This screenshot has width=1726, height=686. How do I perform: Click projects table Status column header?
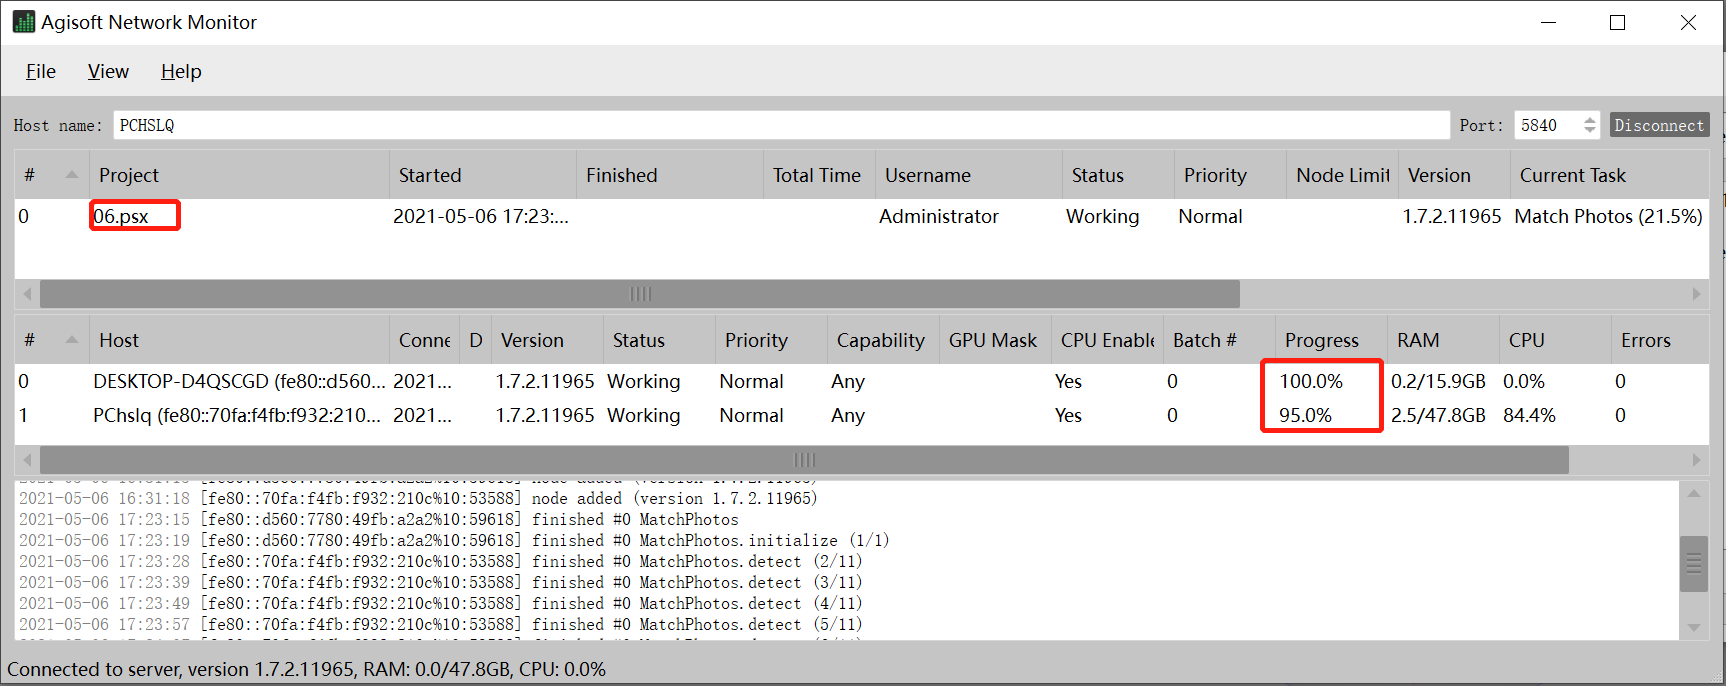(x=1118, y=175)
